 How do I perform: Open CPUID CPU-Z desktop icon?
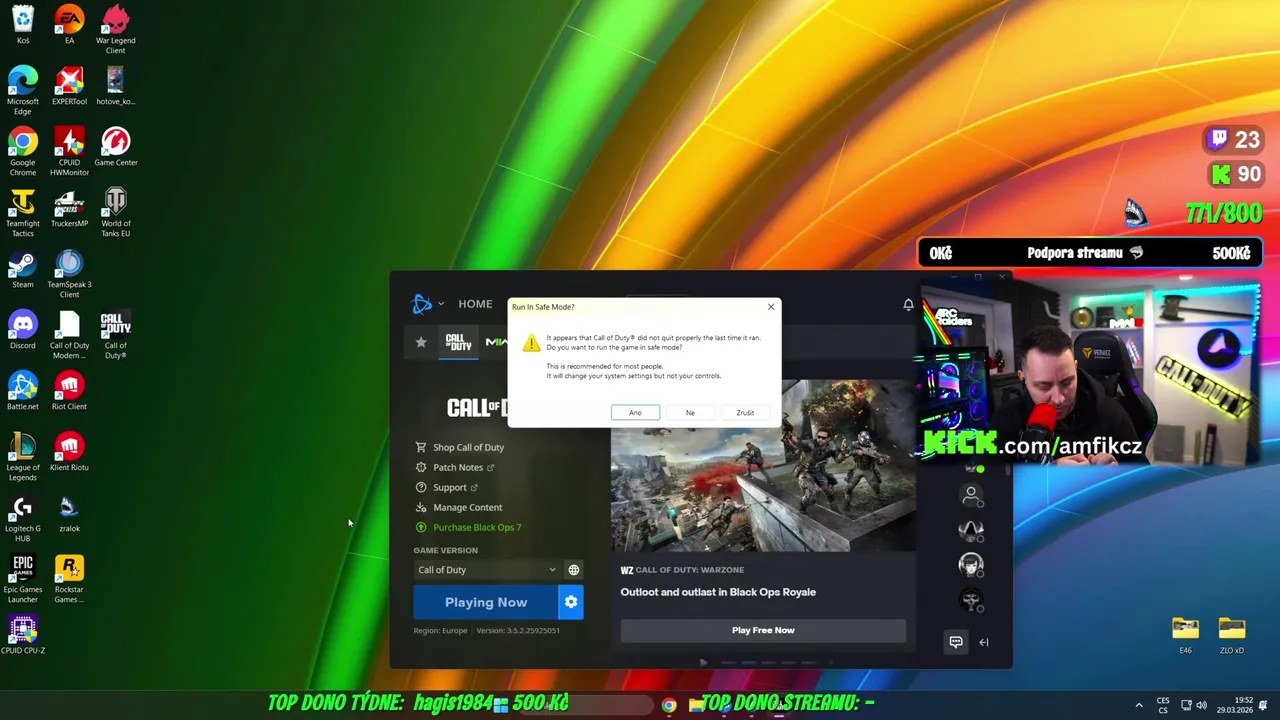pyautogui.click(x=23, y=635)
